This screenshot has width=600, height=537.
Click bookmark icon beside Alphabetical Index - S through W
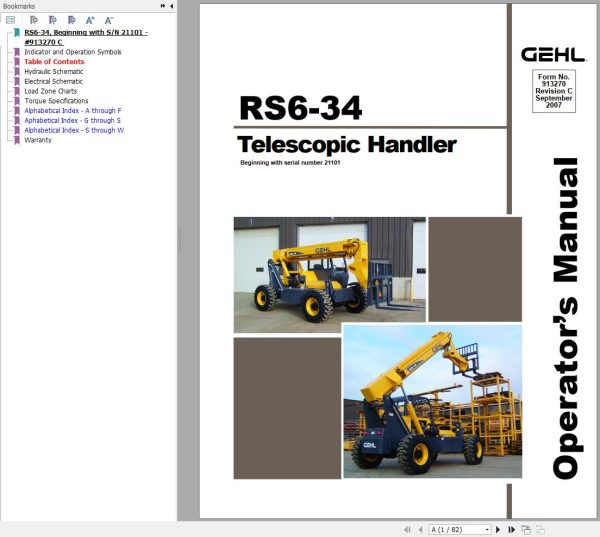[17, 130]
